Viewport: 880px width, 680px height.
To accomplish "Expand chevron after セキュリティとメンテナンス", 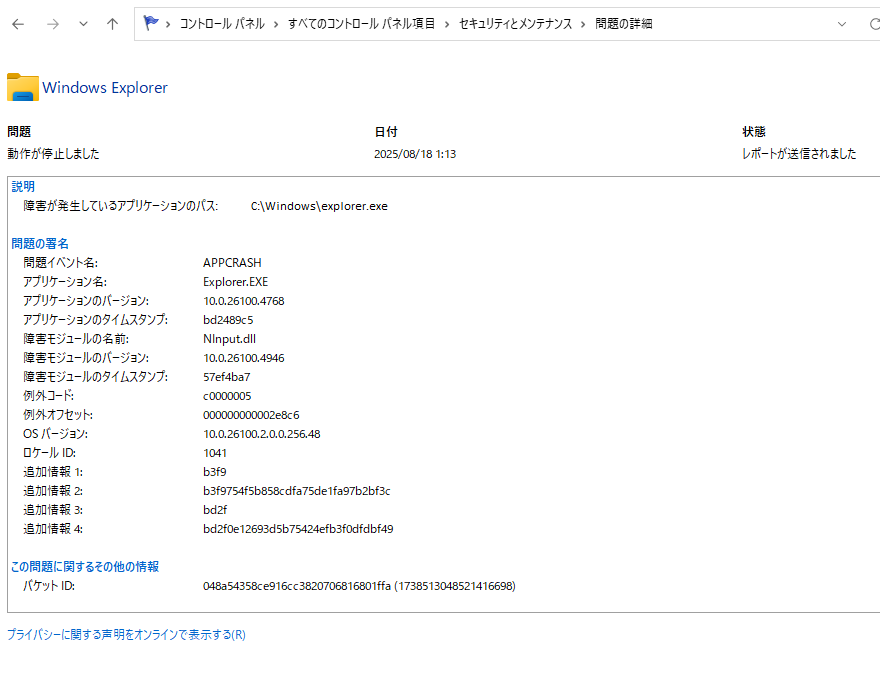I will click(x=582, y=24).
